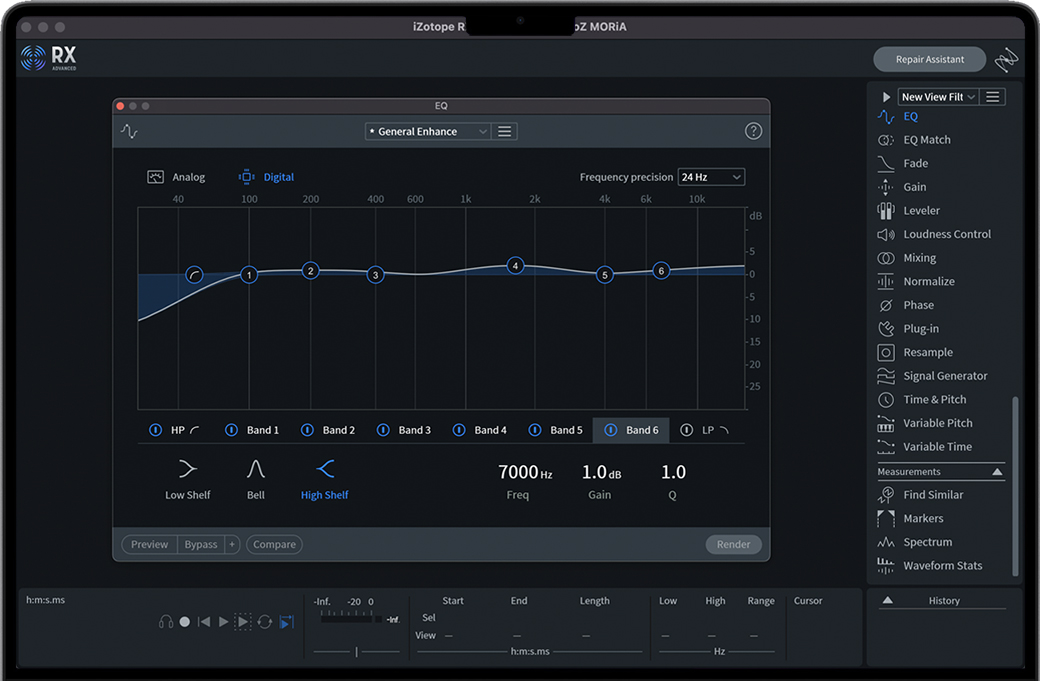Select the High Shelf filter shape
The width and height of the screenshot is (1040, 681).
[x=325, y=469]
